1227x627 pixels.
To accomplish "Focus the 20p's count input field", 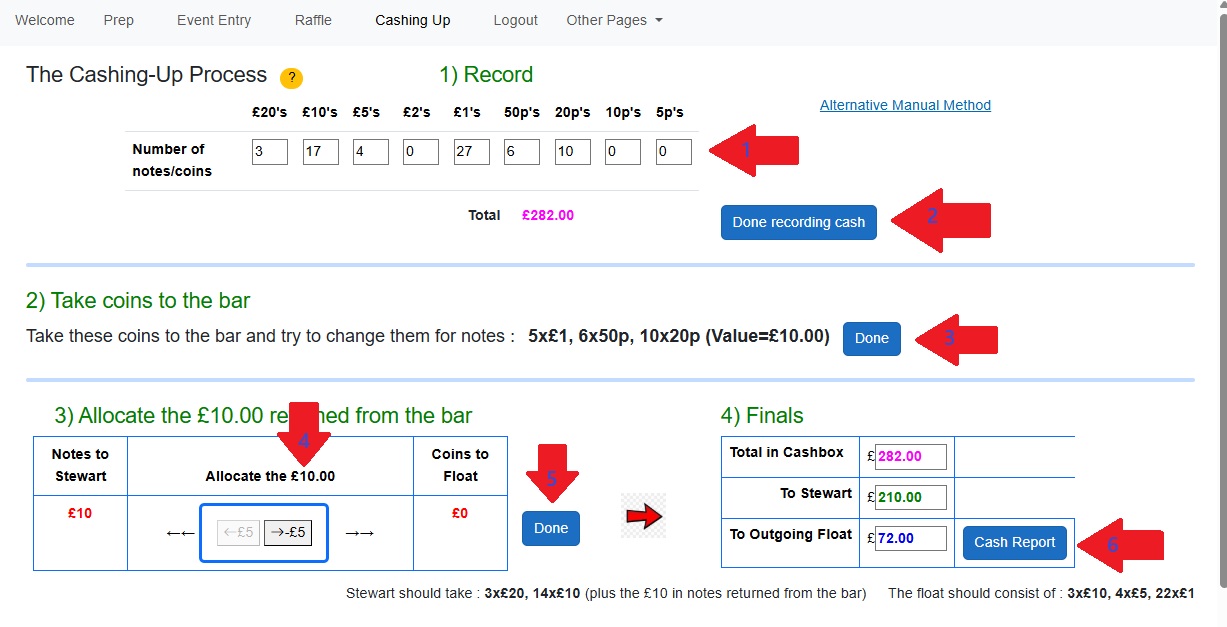I will pos(572,152).
